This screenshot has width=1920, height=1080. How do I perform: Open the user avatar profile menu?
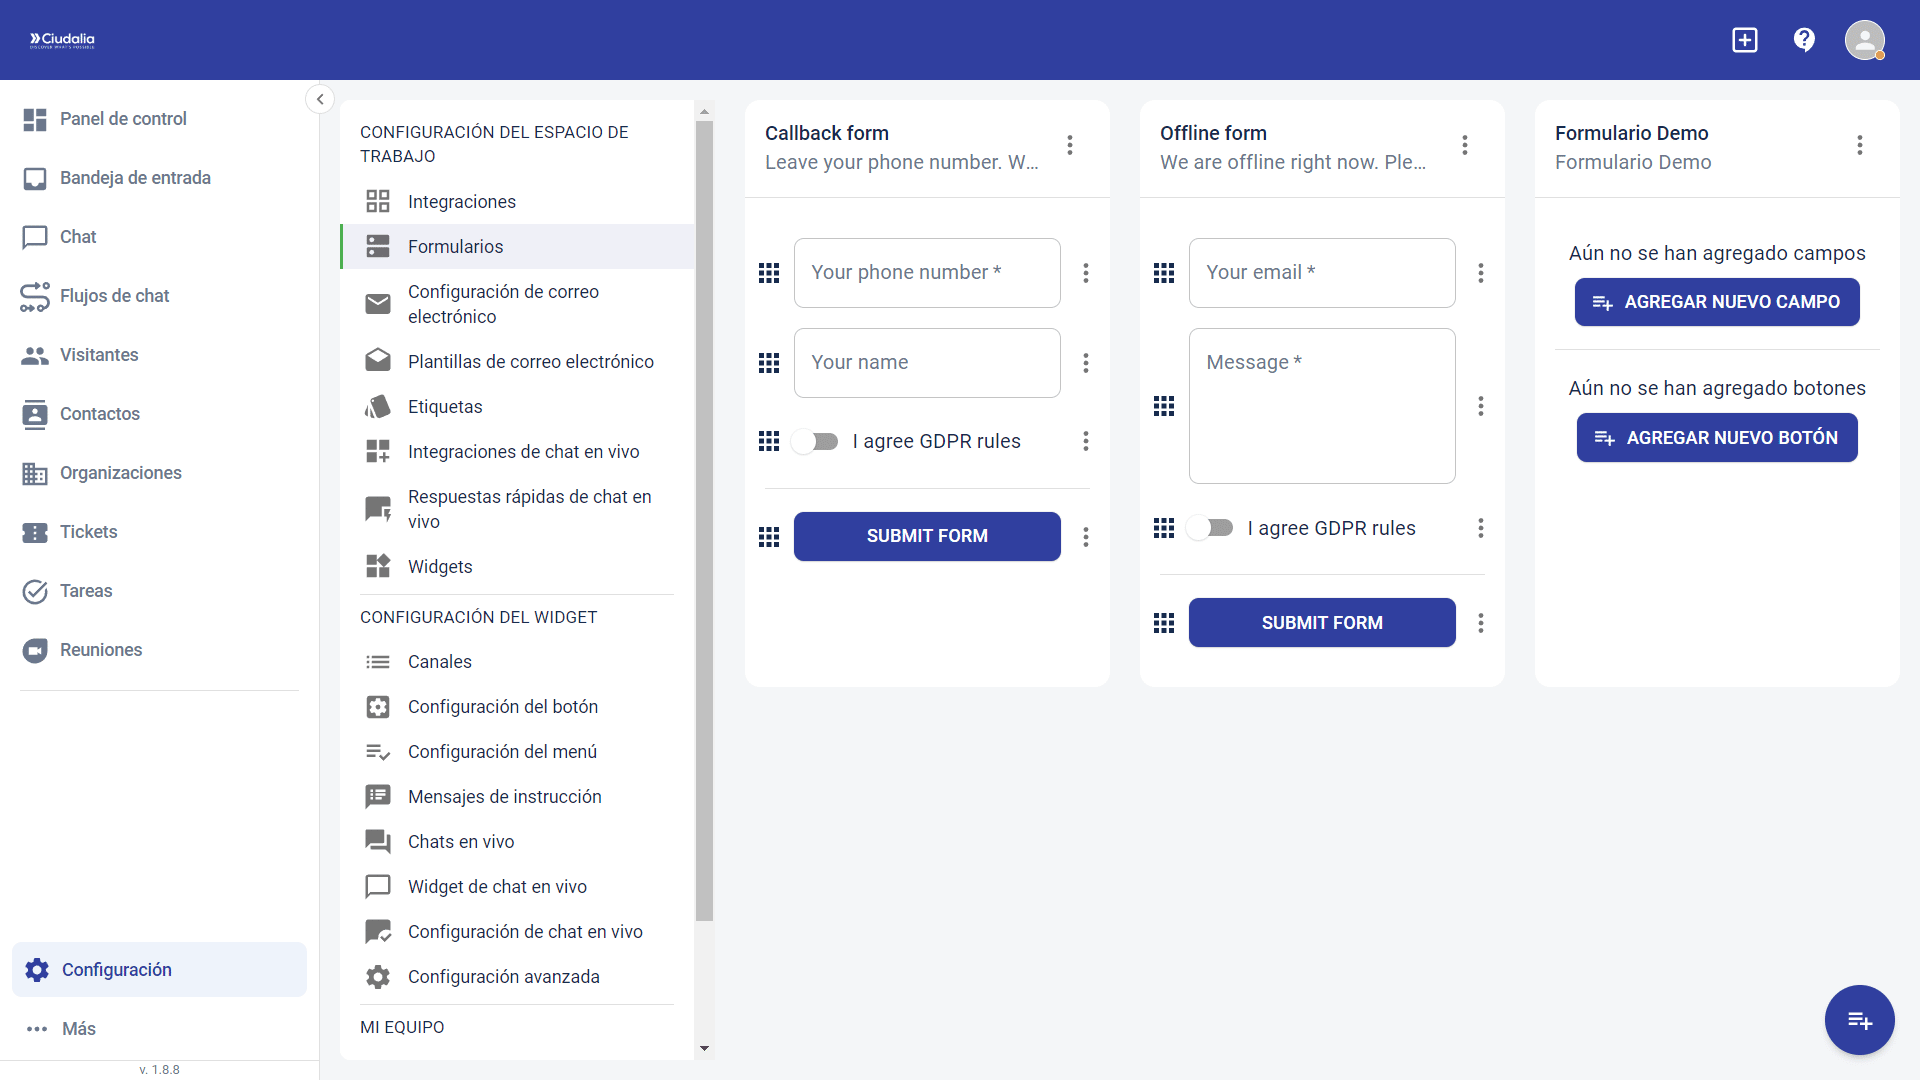1864,40
